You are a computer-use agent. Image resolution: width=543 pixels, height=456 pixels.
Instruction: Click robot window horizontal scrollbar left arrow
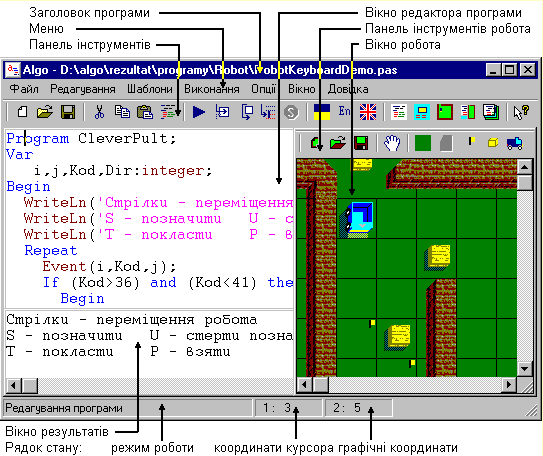304,384
